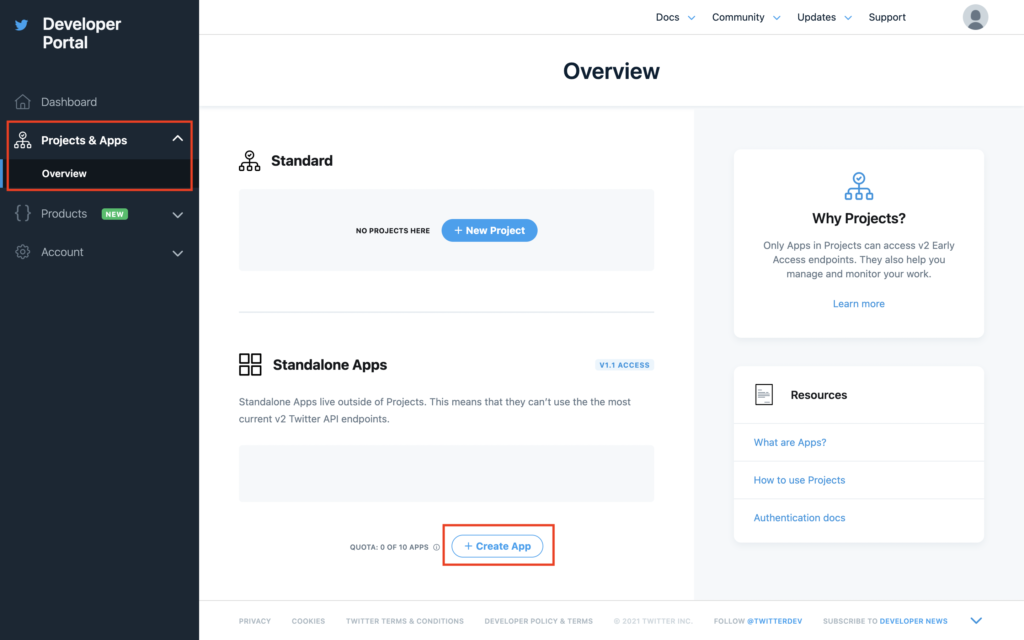Click the Standard section heading
This screenshot has height=640, width=1024.
tap(302, 161)
